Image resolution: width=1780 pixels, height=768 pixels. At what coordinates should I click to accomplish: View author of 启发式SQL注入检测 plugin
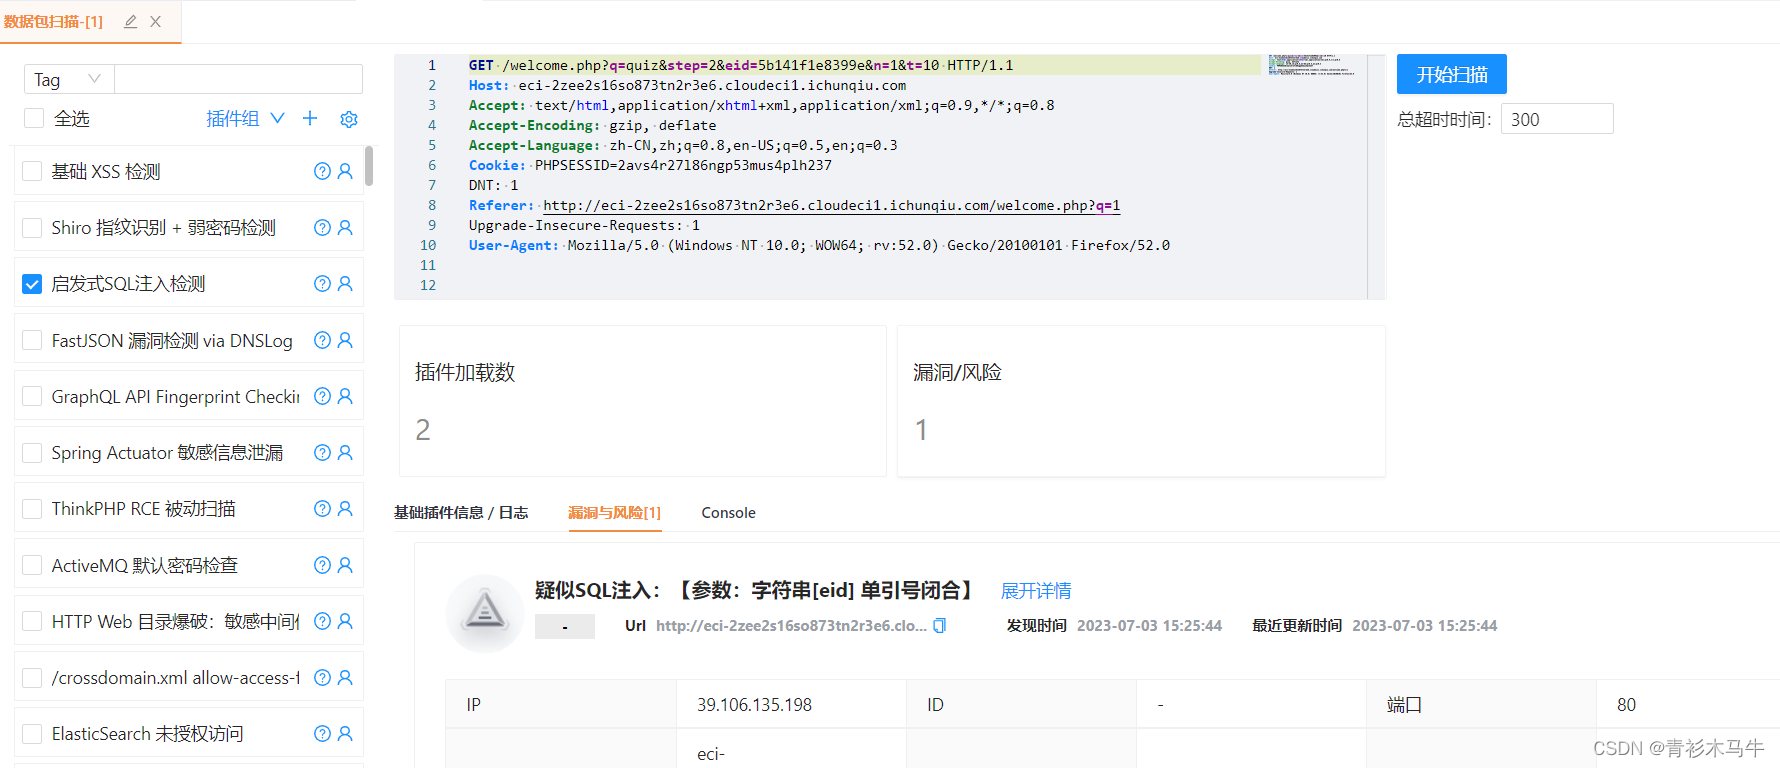click(x=346, y=283)
